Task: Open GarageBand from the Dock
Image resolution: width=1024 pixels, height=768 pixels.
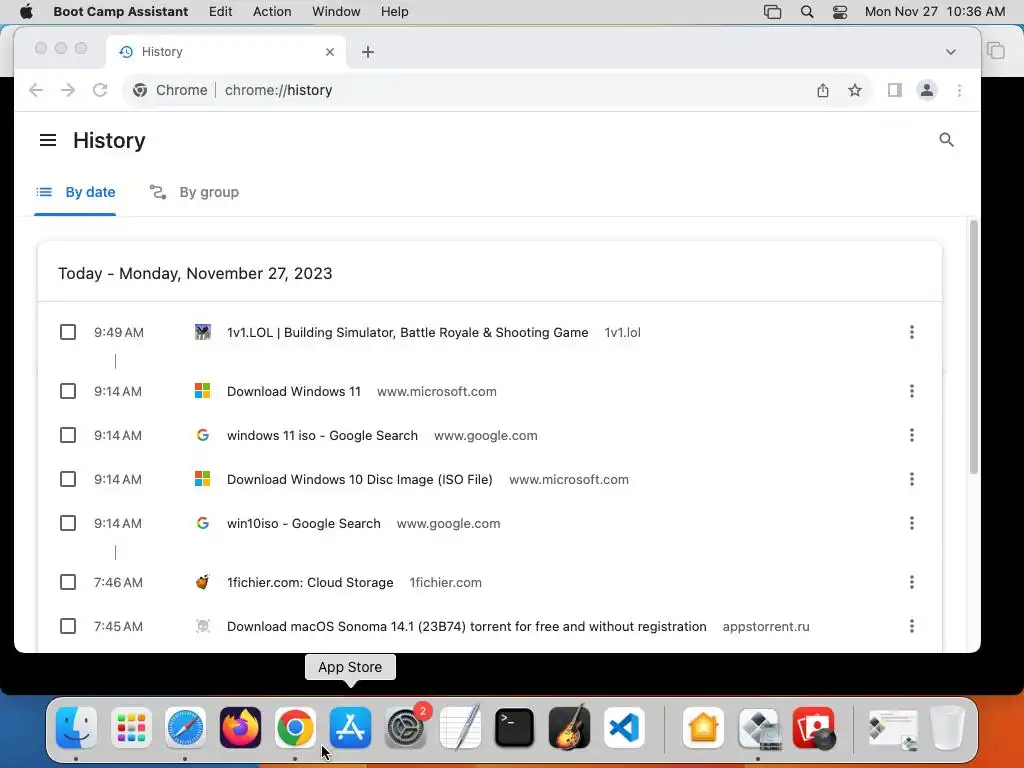Action: [x=569, y=728]
